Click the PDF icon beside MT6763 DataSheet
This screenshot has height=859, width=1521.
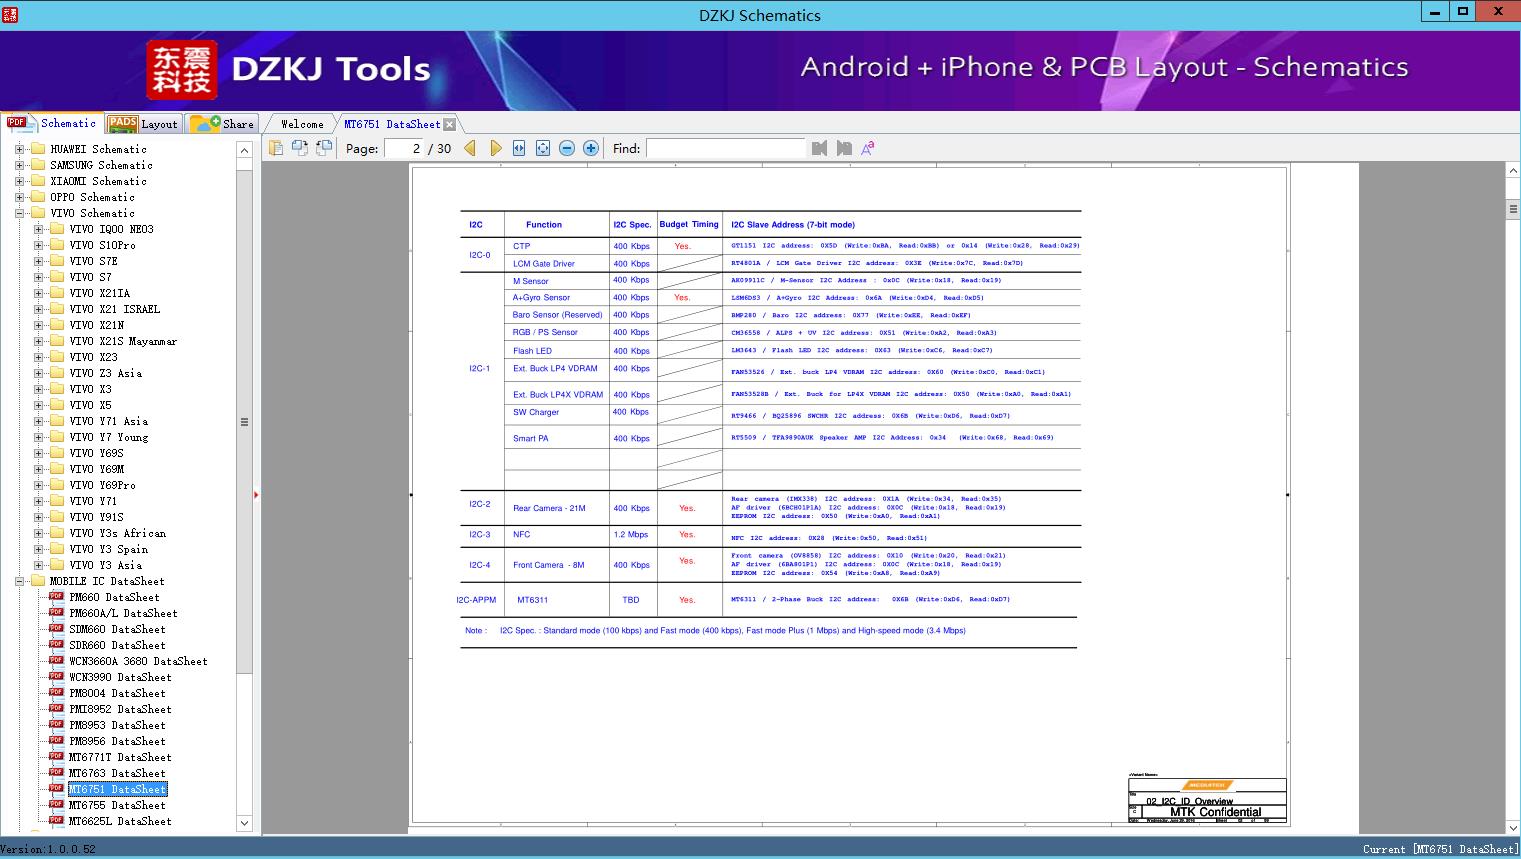coord(56,773)
